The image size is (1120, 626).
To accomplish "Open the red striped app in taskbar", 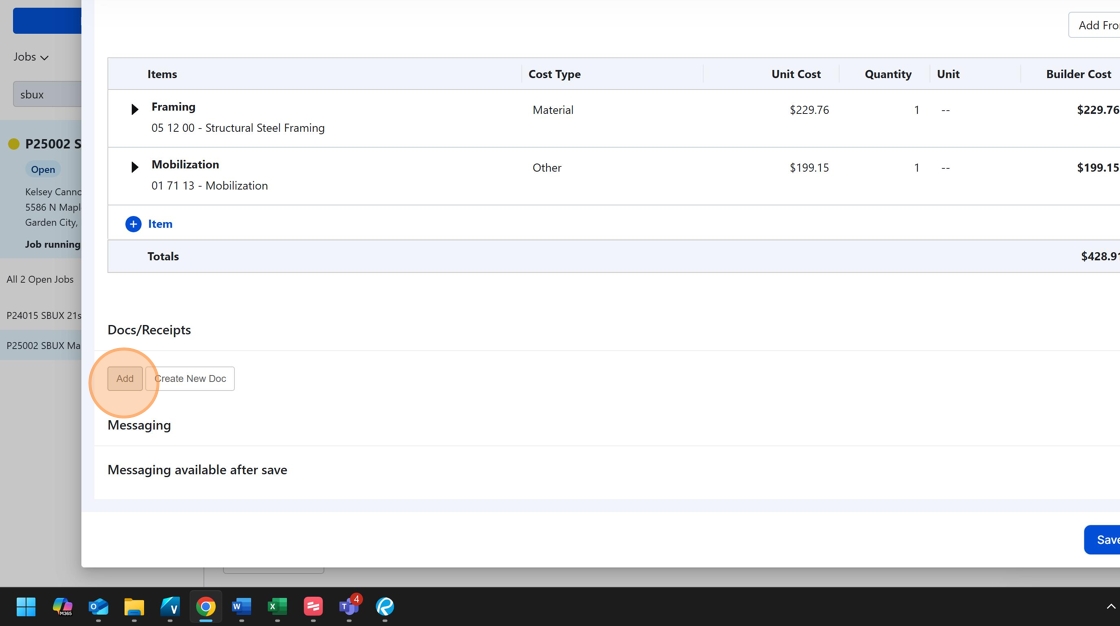I will pos(313,607).
